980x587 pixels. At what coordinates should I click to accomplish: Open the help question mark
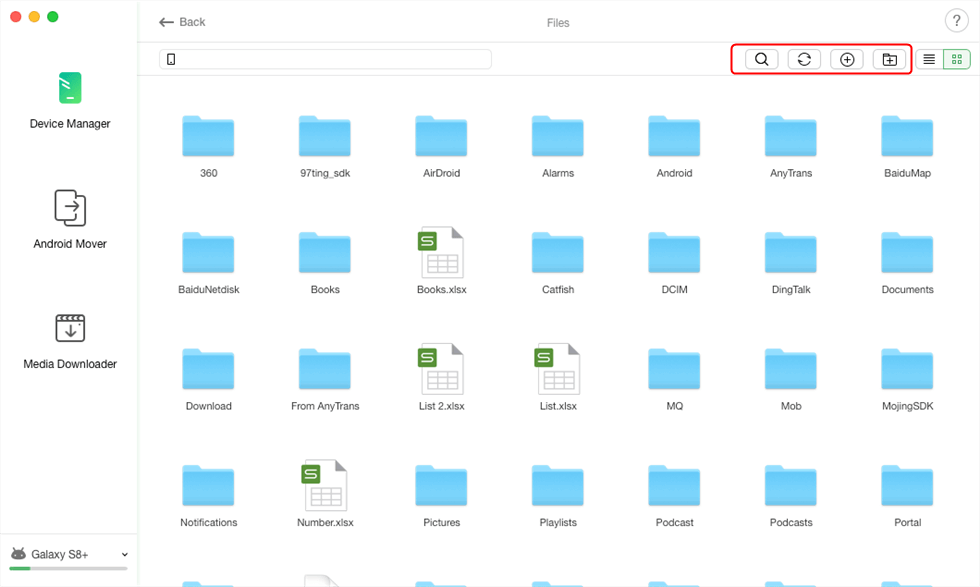click(x=956, y=21)
